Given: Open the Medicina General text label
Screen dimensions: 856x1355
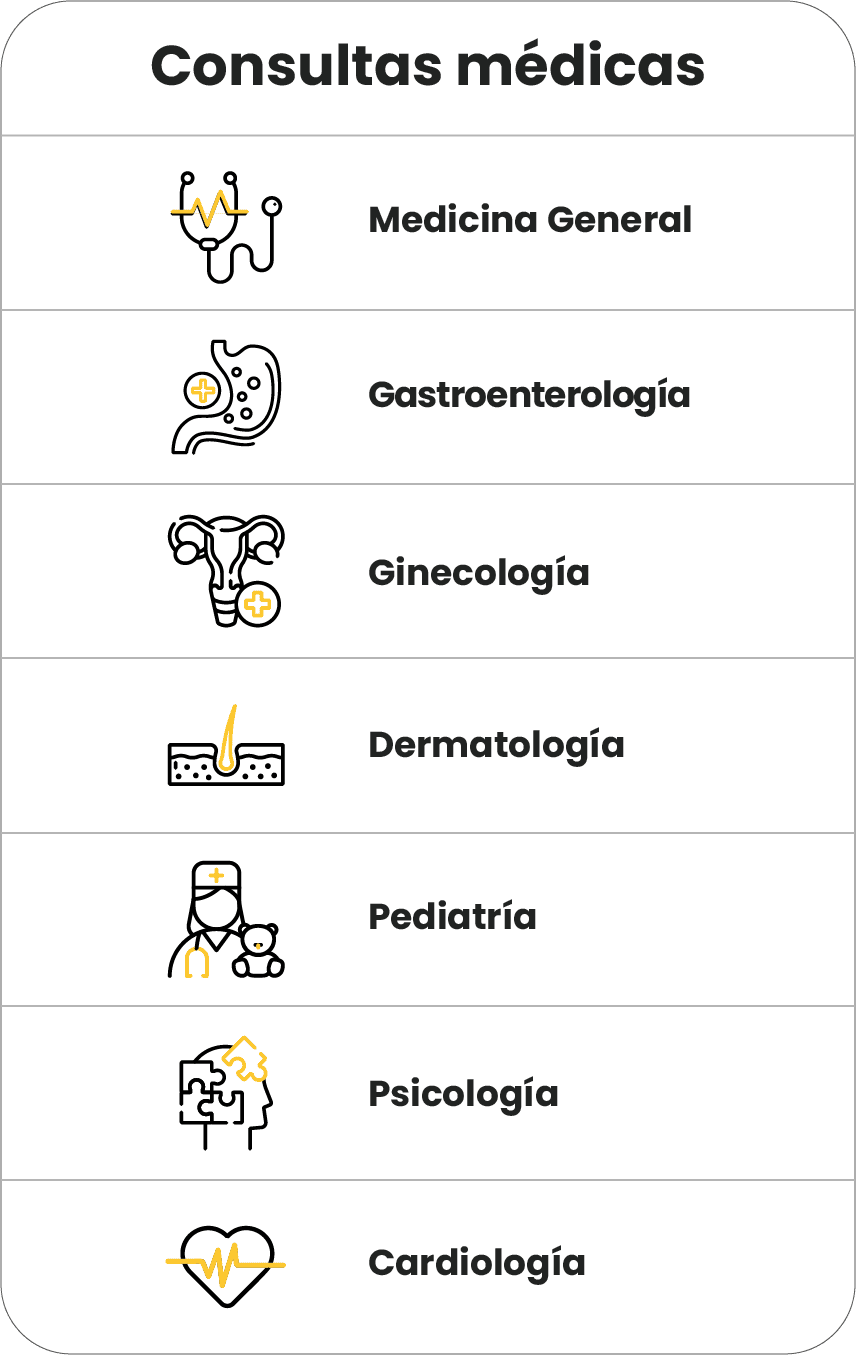Looking at the screenshot, I should 530,220.
